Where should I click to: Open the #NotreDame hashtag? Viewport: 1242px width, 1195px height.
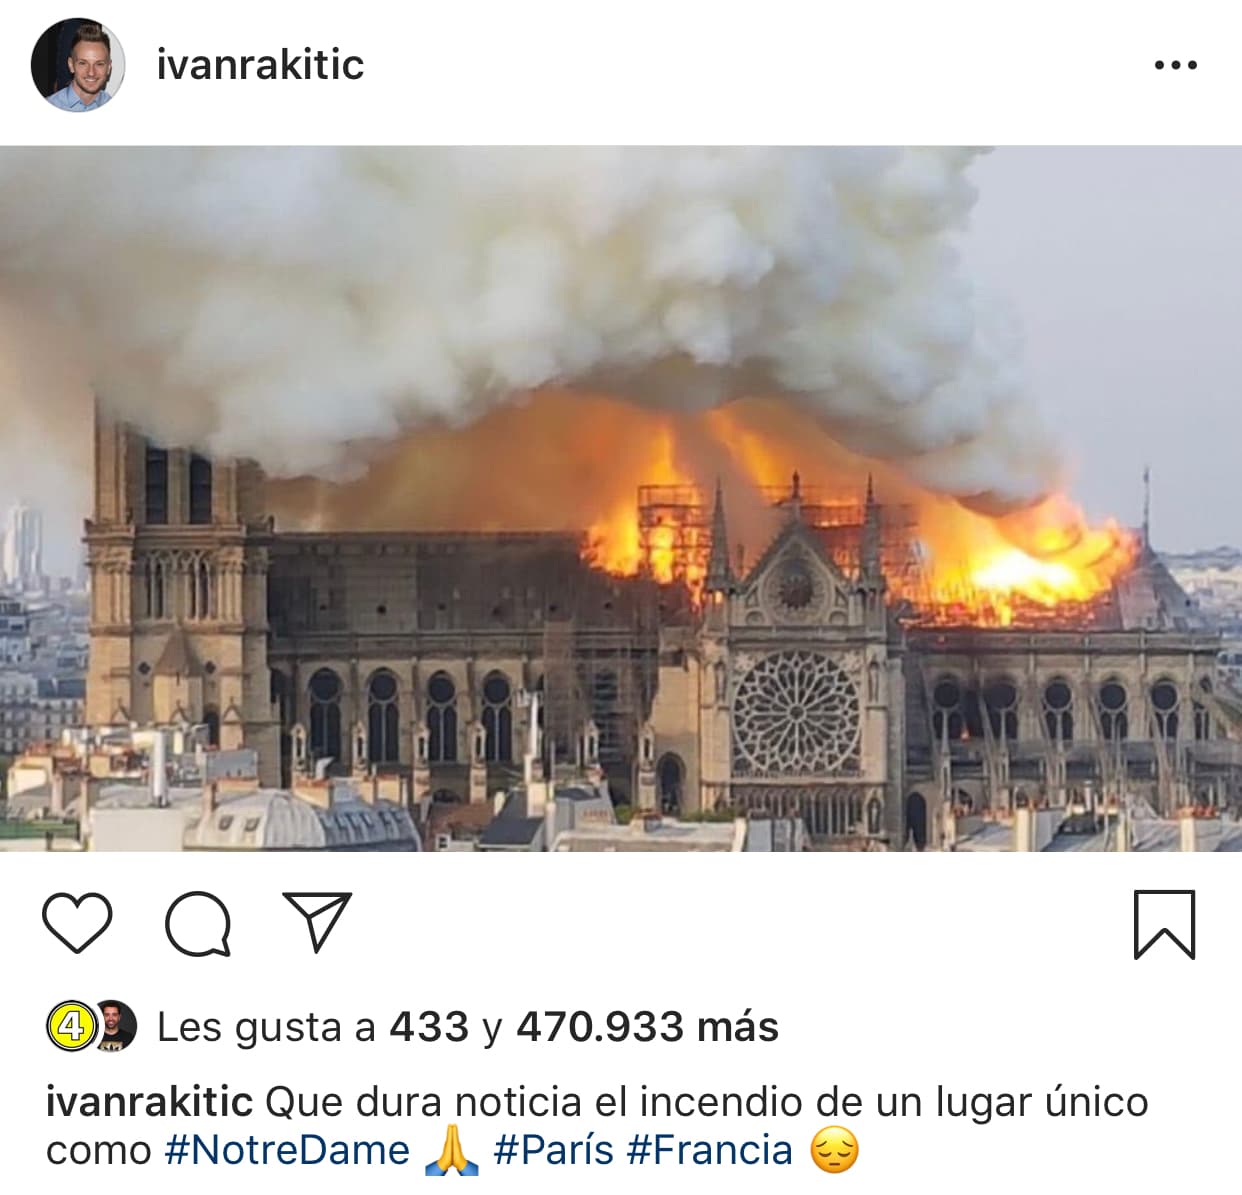[287, 1151]
